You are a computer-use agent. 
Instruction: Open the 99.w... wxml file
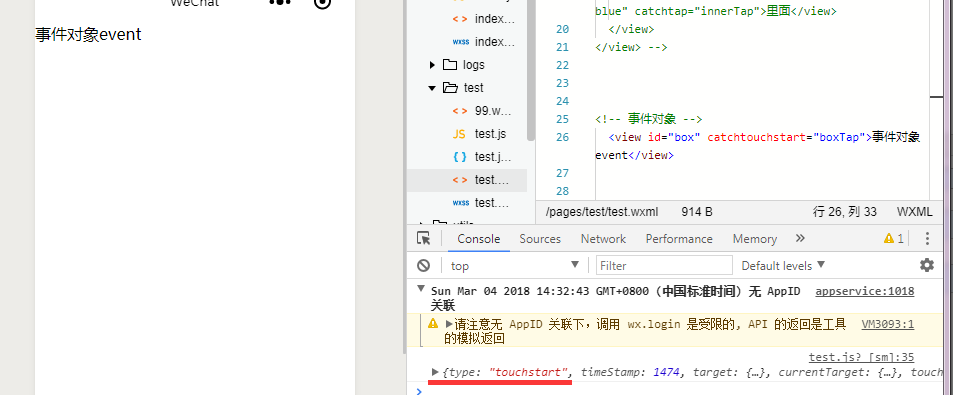pyautogui.click(x=493, y=111)
